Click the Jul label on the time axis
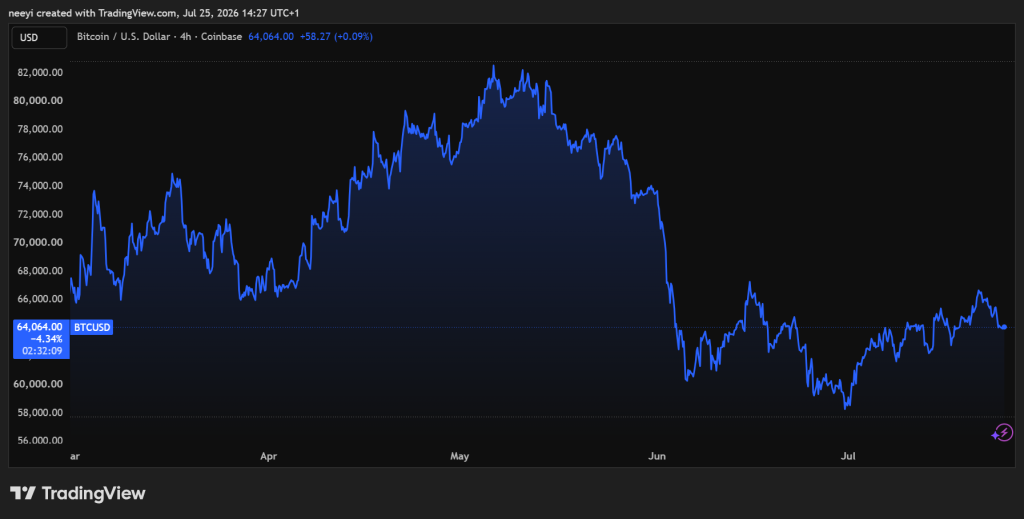Viewport: 1024px width, 519px height. pyautogui.click(x=848, y=456)
